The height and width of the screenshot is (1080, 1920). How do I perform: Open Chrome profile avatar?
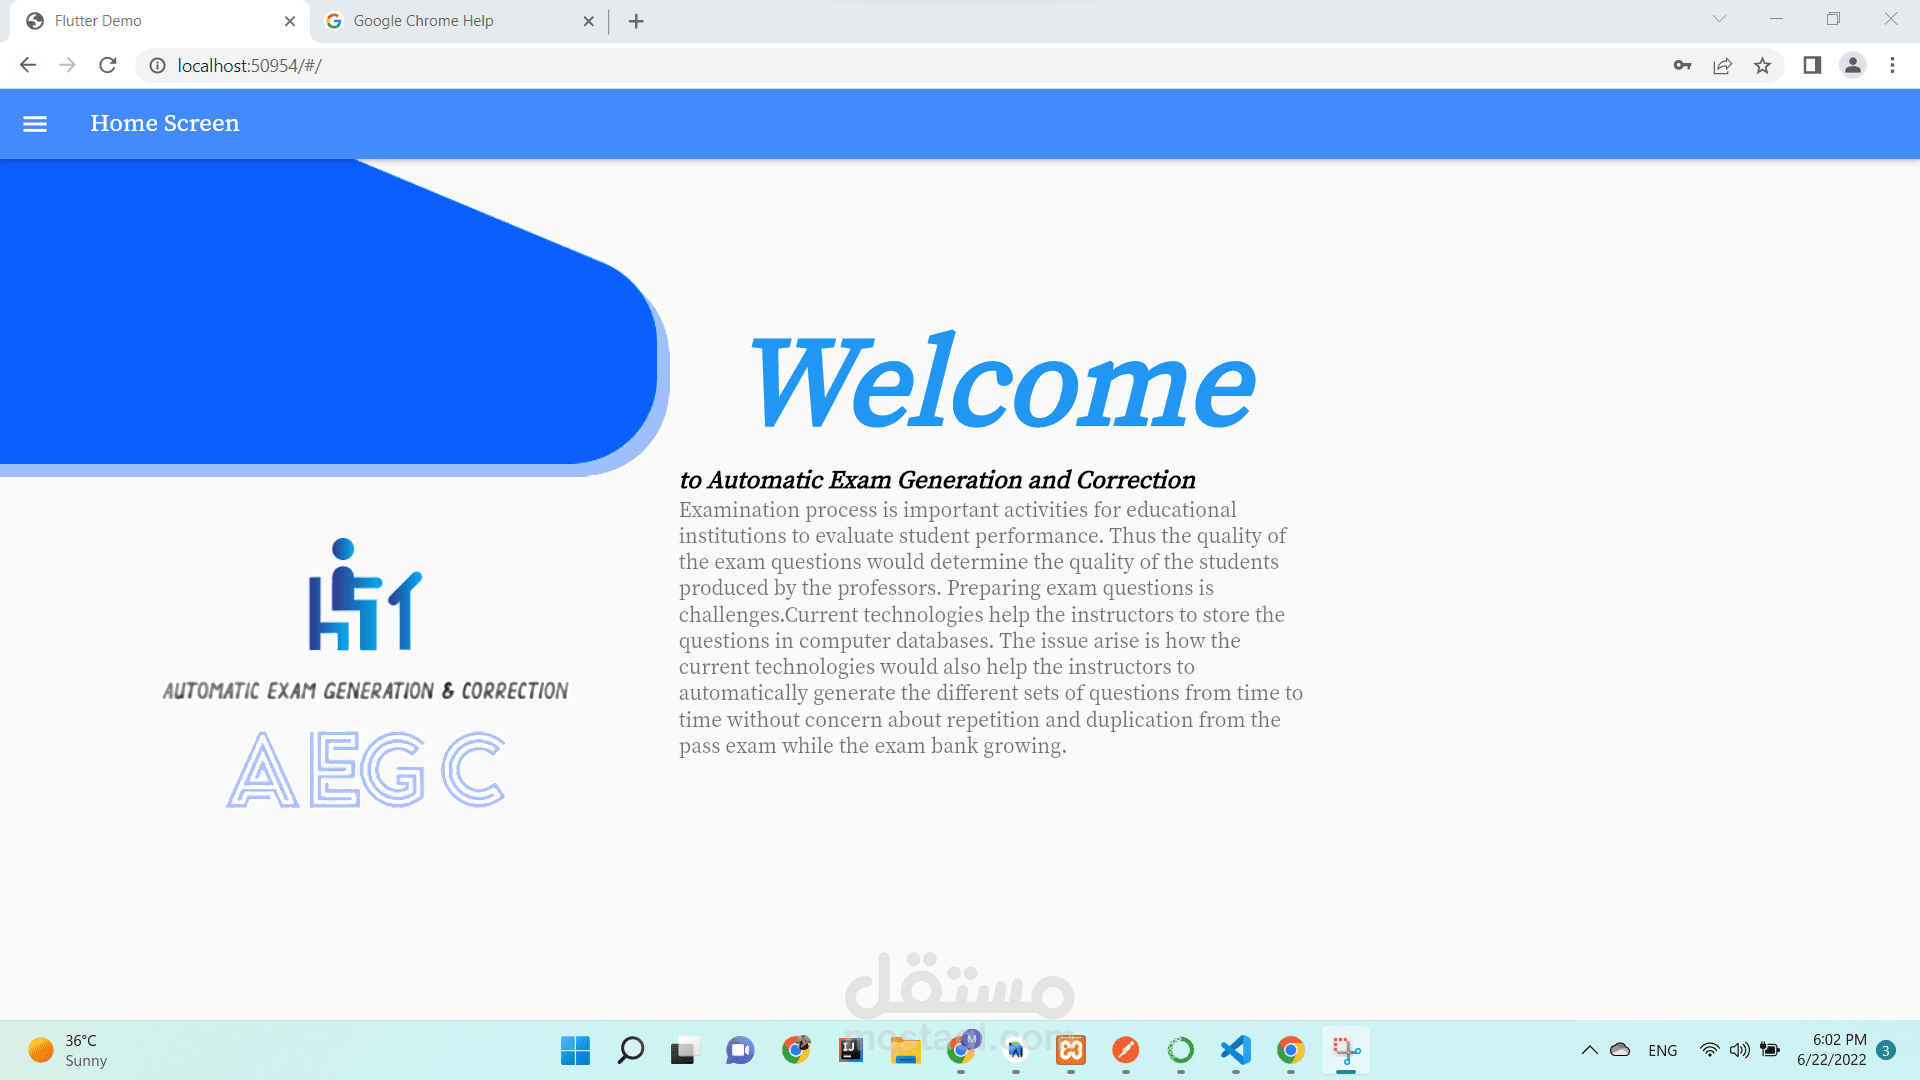pyautogui.click(x=1852, y=65)
